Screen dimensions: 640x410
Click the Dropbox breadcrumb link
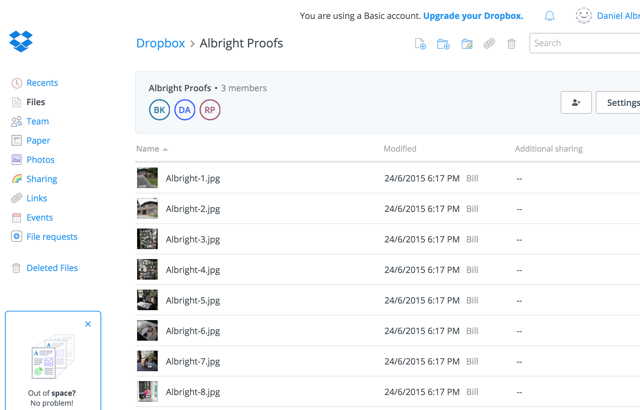(x=160, y=43)
